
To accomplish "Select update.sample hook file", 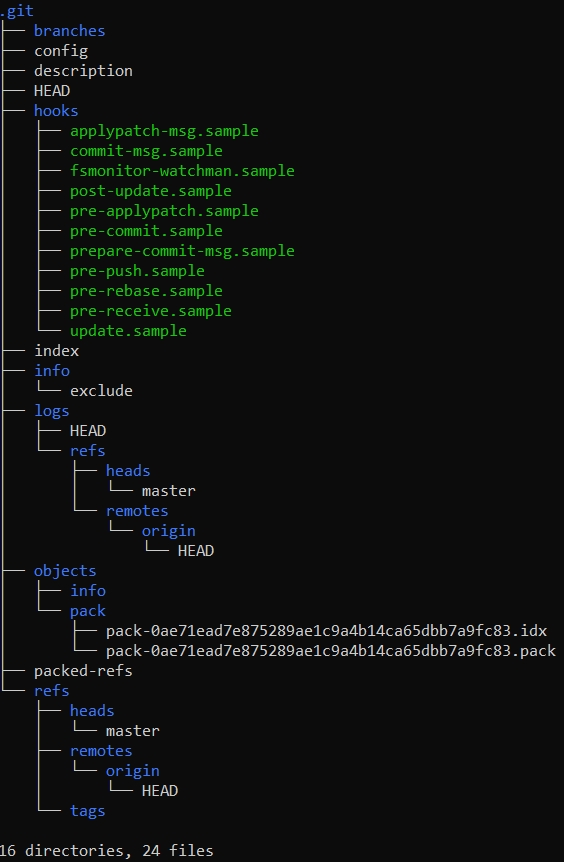I will click(128, 331).
